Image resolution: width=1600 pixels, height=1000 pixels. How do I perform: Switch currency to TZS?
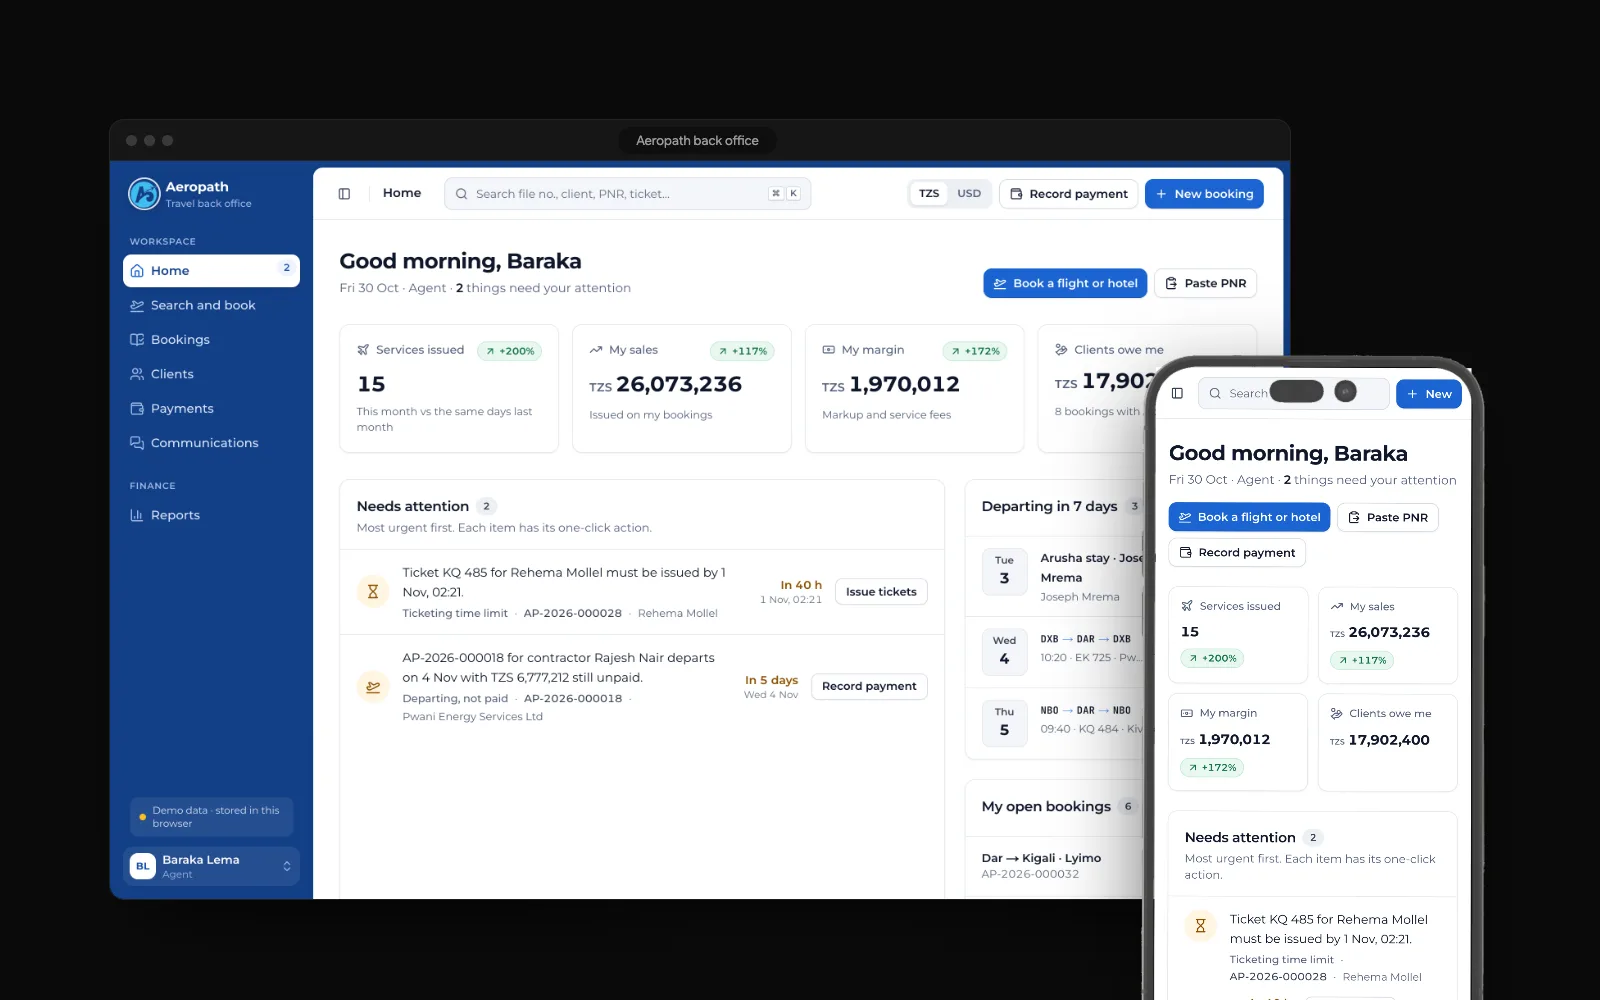929,194
